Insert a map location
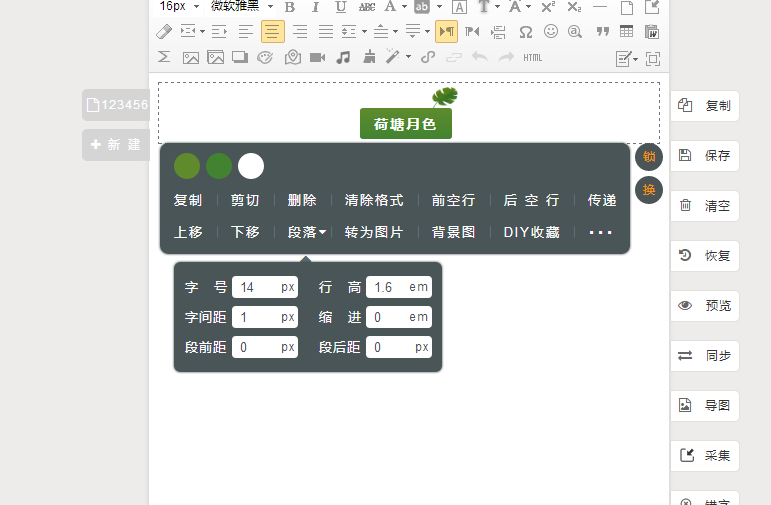Screen dimensions: 771x505 coord(293,58)
